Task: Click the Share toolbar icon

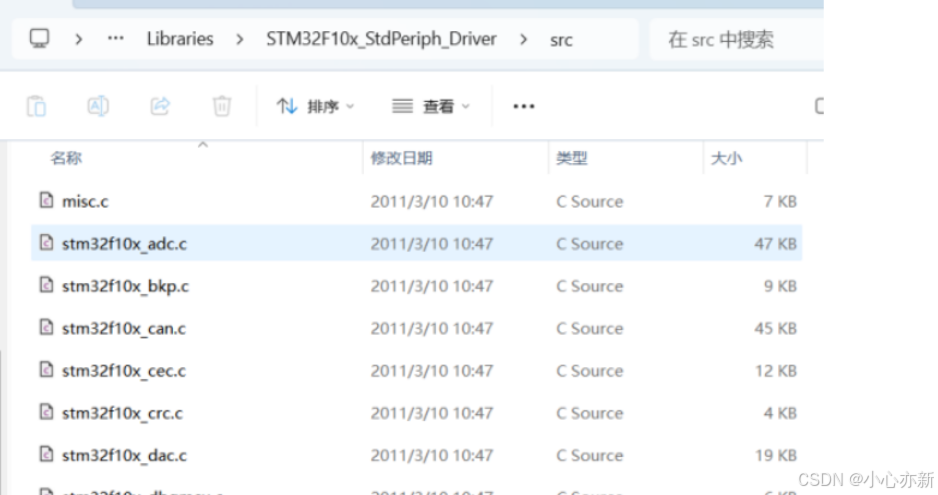Action: point(160,106)
